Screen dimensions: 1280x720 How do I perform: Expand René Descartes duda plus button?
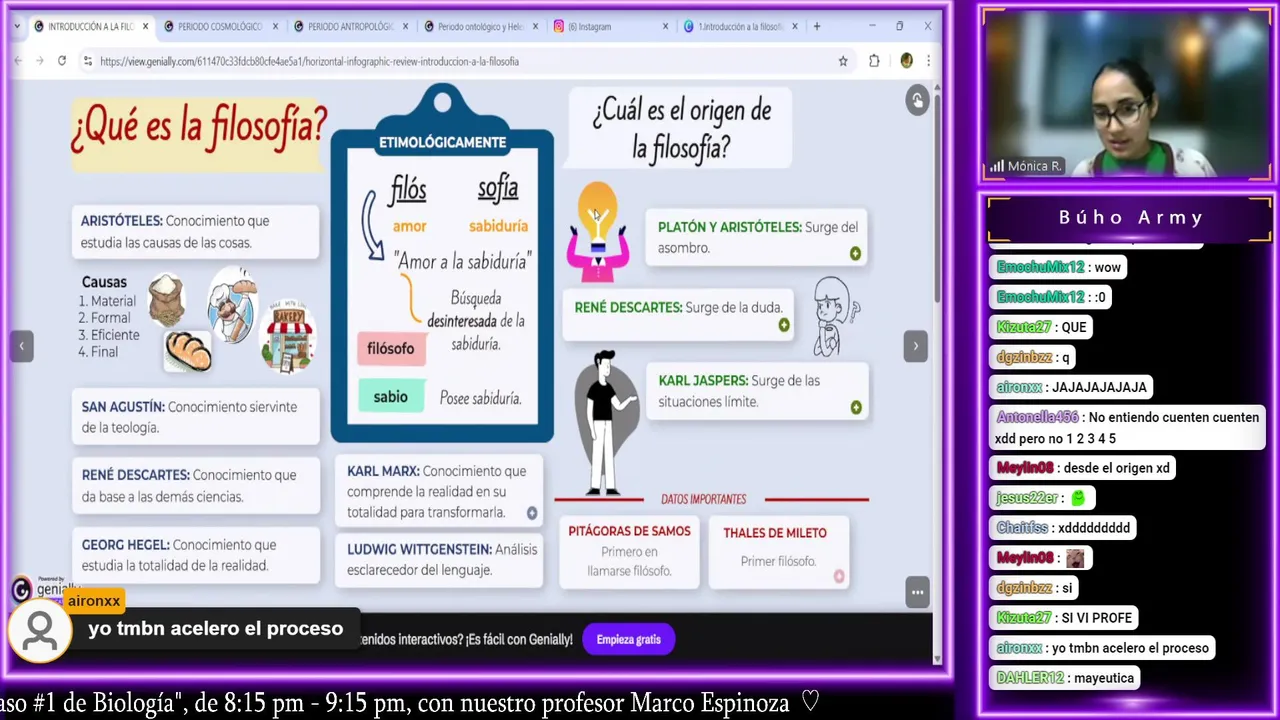784,325
